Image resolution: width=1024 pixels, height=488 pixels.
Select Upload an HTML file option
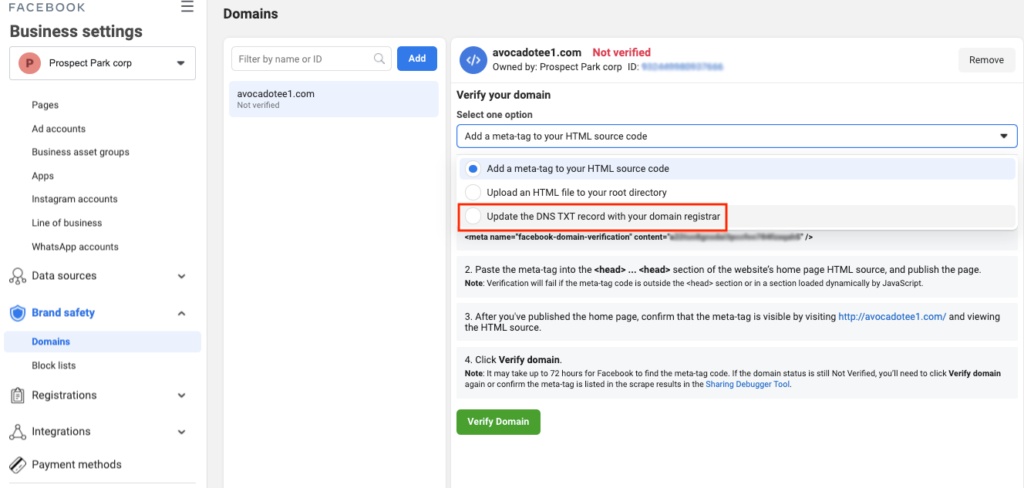click(737, 193)
